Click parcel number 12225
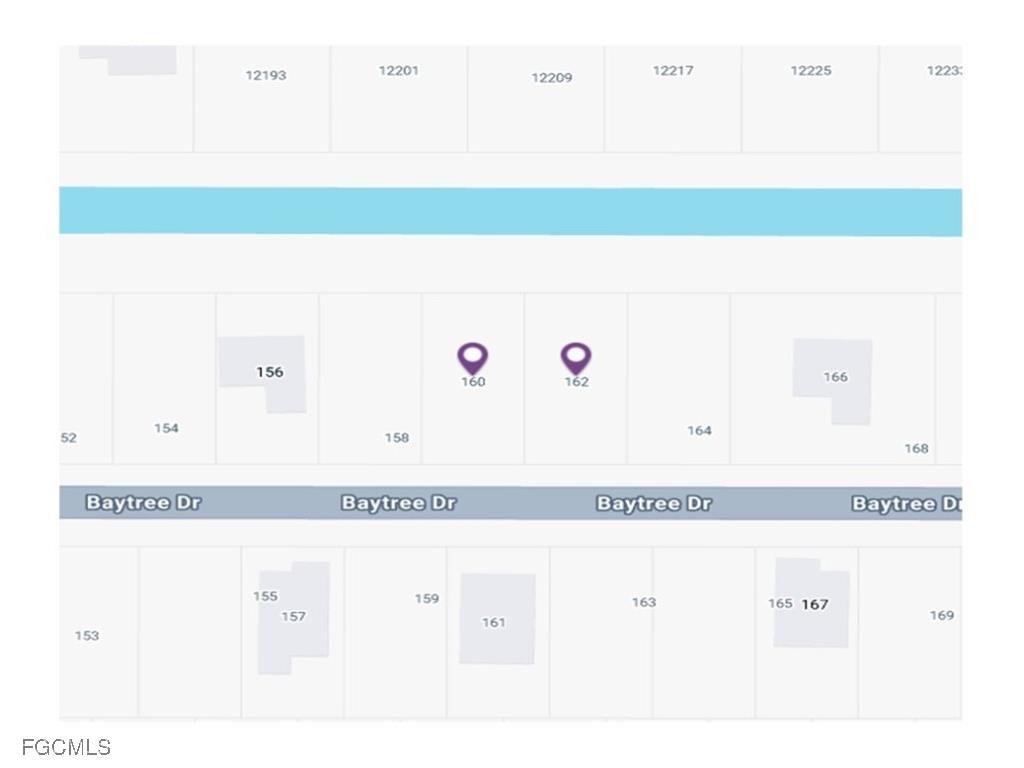This screenshot has width=1024, height=768. coord(811,71)
